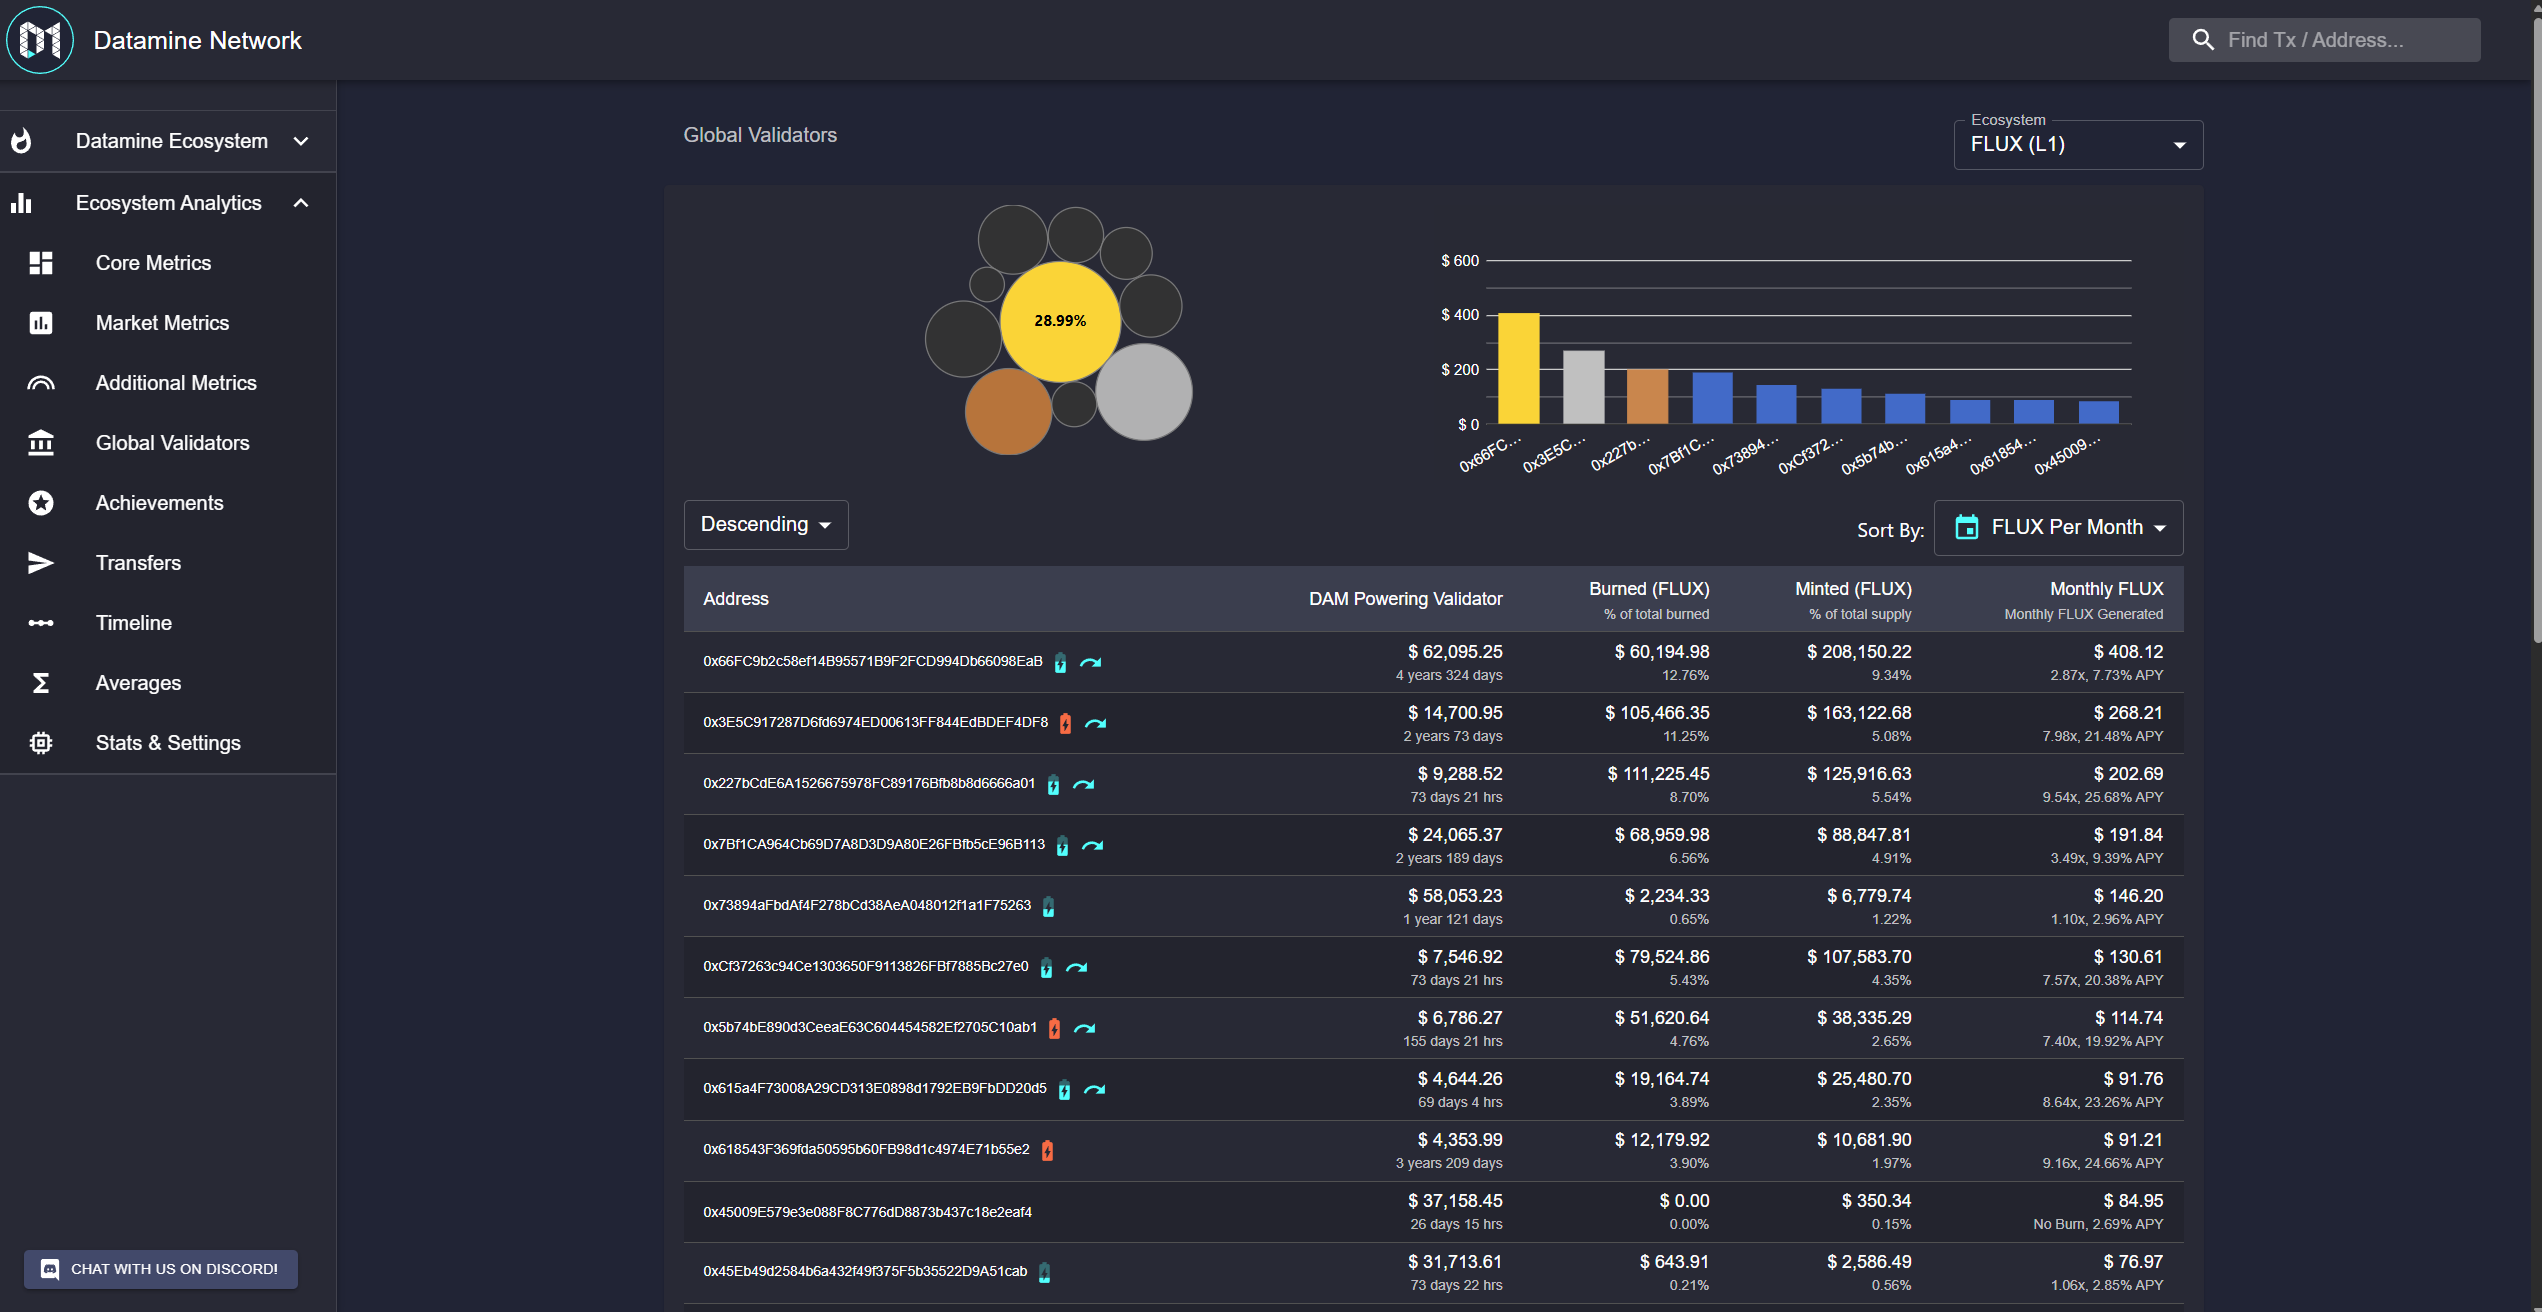2542x1312 pixels.
Task: Open the Core Metrics page
Action: click(x=168, y=263)
